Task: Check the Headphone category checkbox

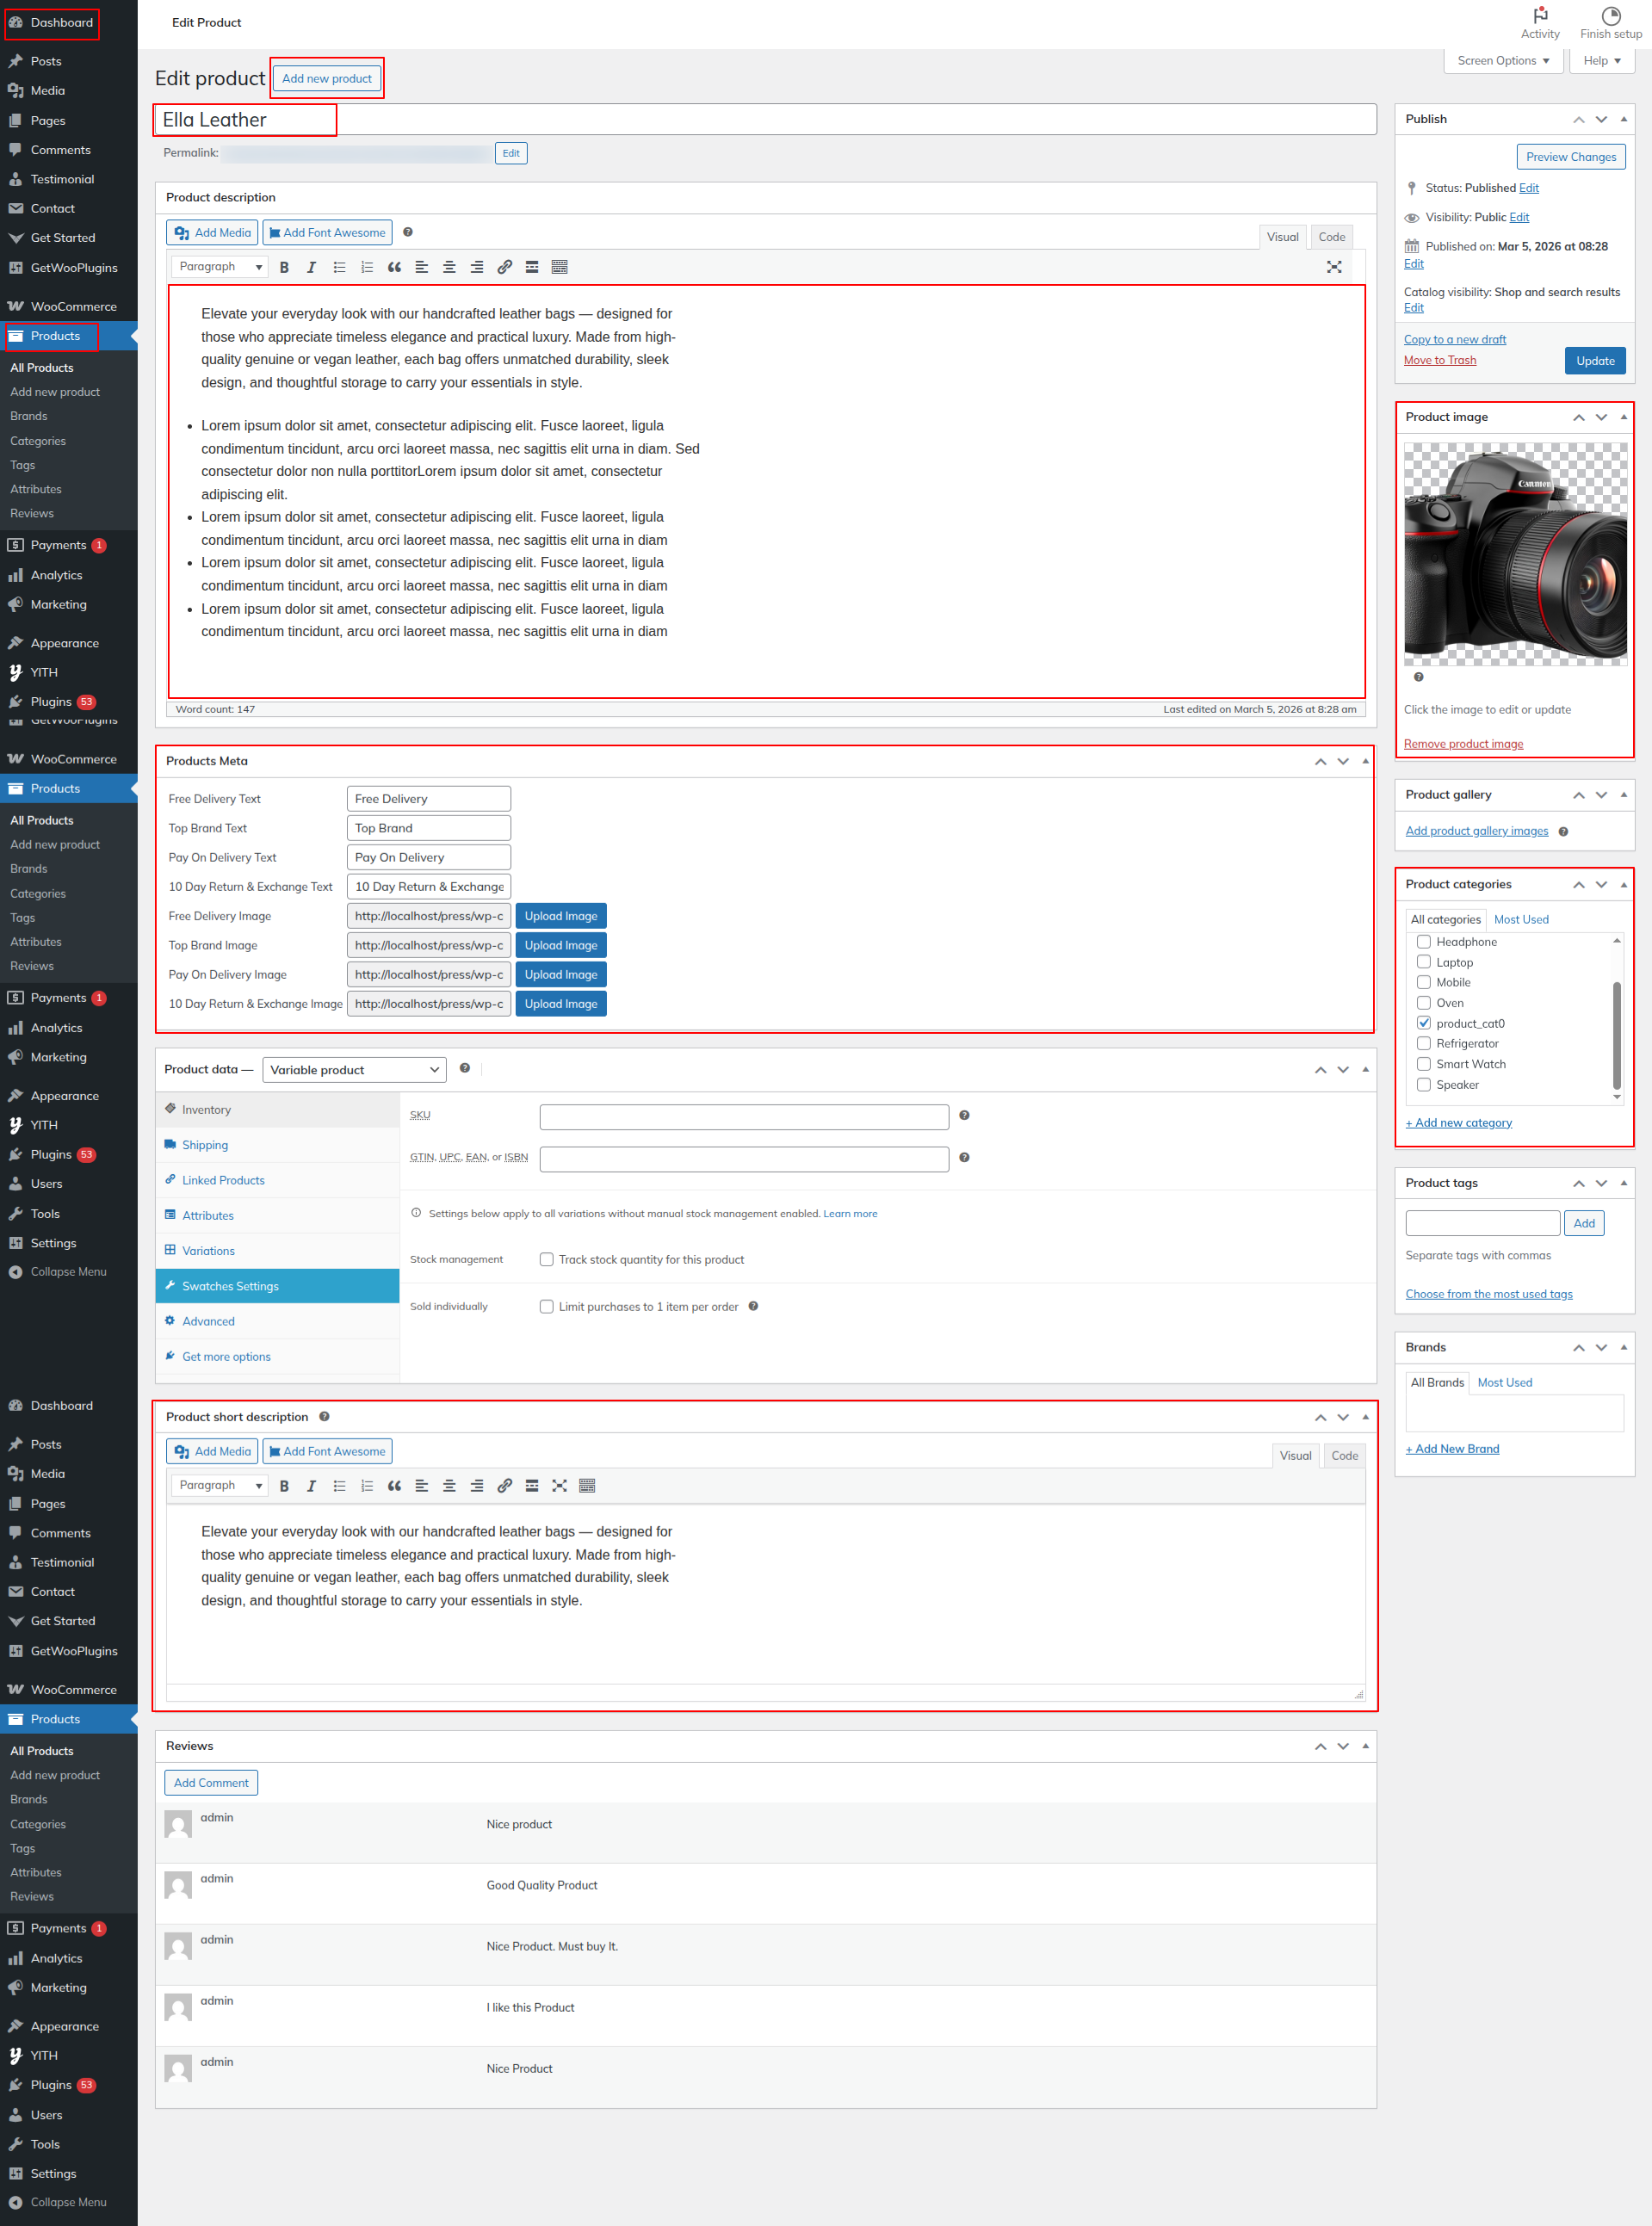Action: [1423, 942]
